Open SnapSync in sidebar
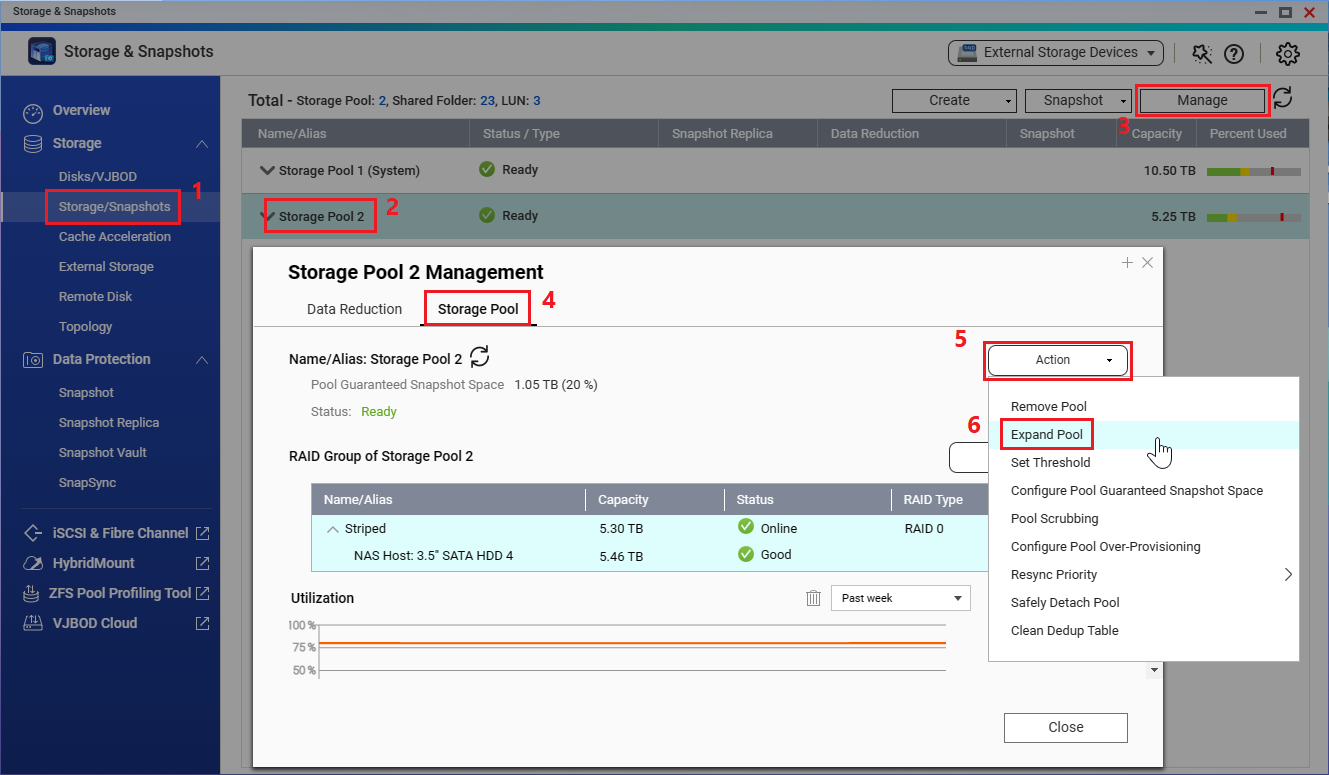1329x775 pixels. pyautogui.click(x=87, y=482)
